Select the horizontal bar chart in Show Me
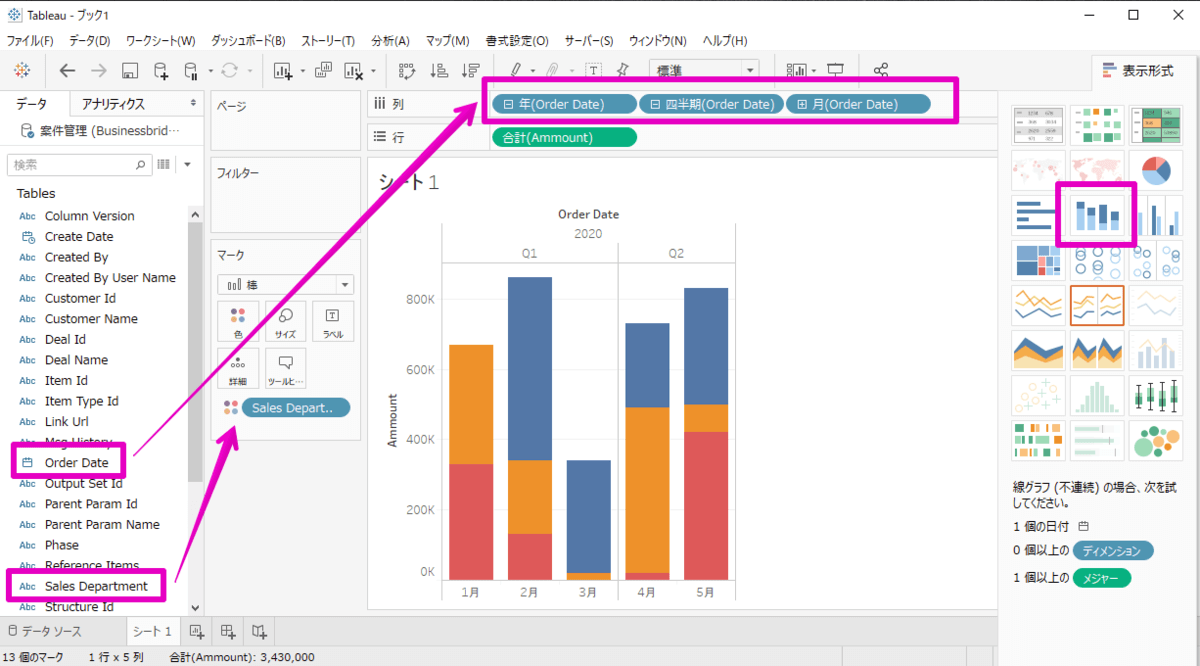 [x=1038, y=215]
